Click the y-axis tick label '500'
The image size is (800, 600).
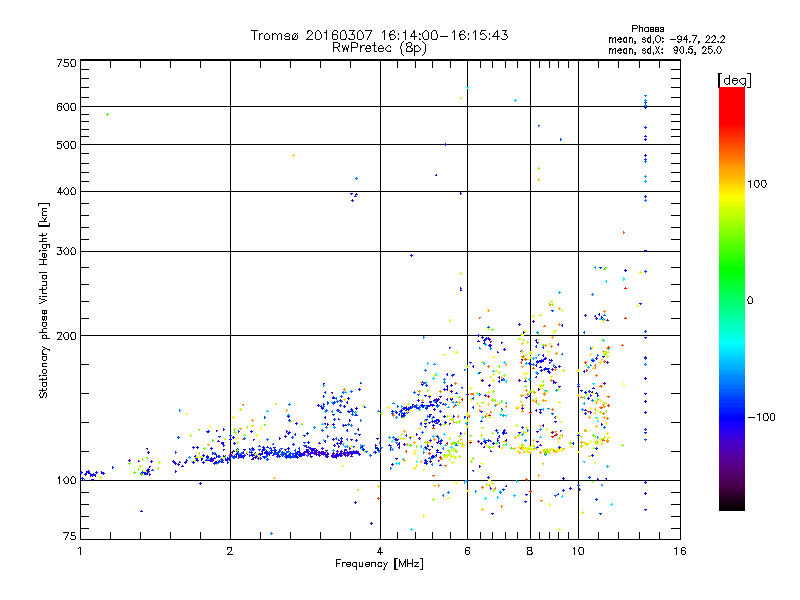tap(67, 145)
